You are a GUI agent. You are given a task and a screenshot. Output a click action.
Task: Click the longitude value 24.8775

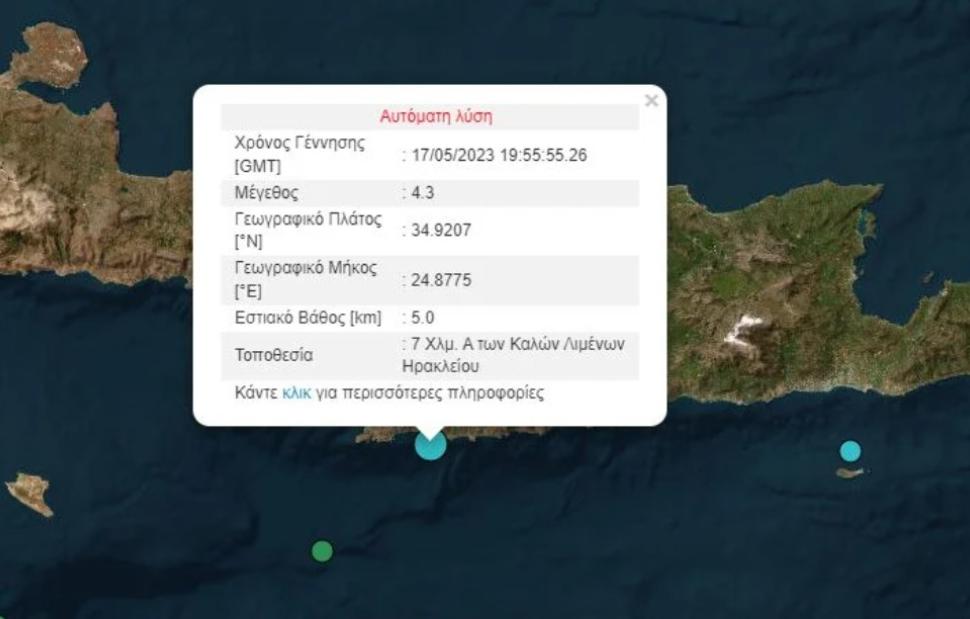[x=438, y=280]
